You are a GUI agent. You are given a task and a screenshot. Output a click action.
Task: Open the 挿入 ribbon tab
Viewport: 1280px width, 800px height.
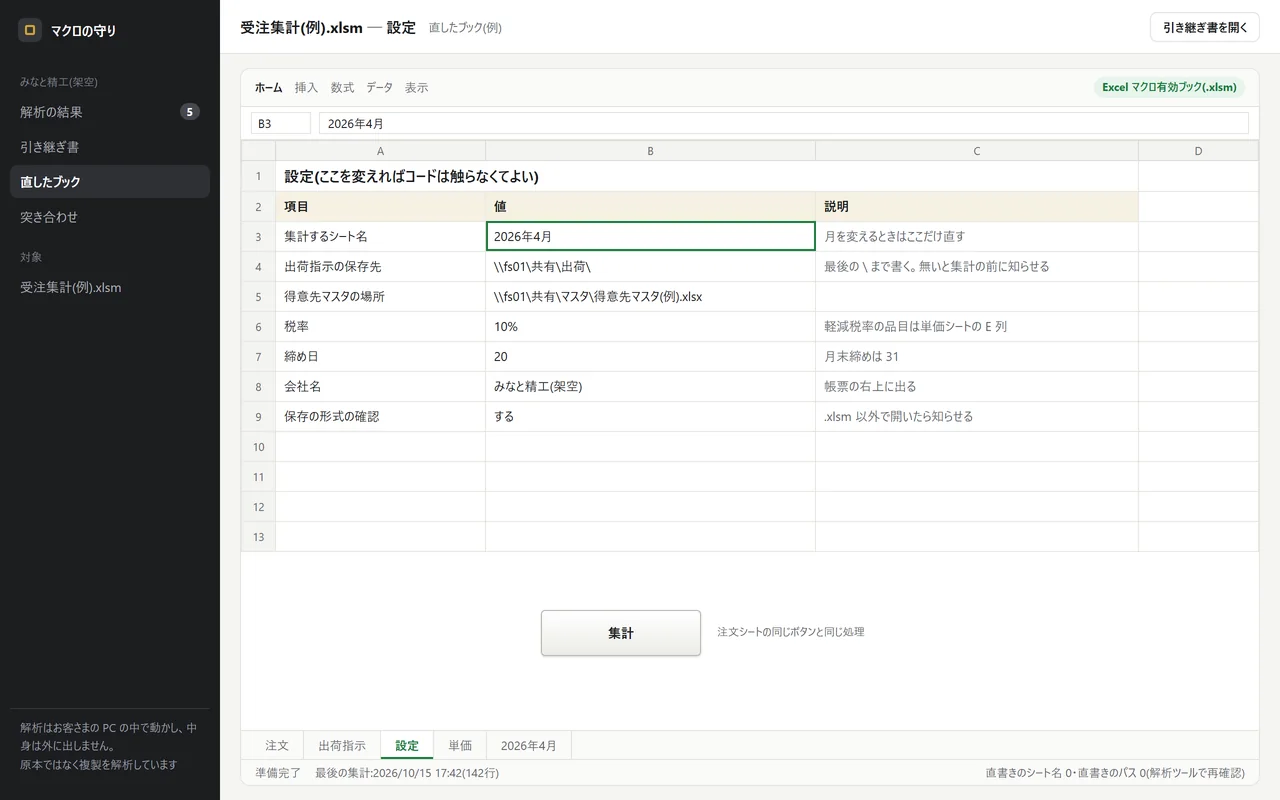tap(306, 88)
